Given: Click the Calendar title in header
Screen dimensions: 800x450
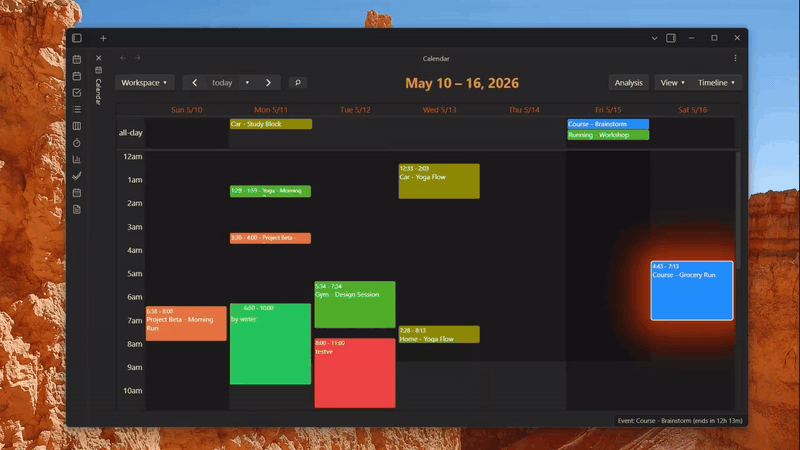Looking at the screenshot, I should [436, 59].
